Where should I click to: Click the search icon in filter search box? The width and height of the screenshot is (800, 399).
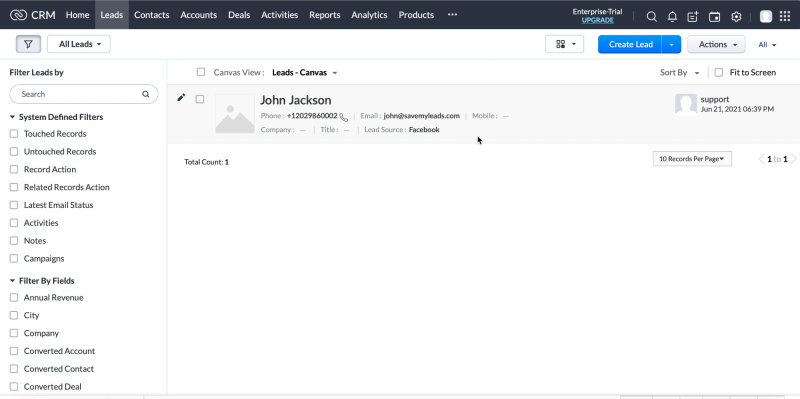(x=146, y=94)
